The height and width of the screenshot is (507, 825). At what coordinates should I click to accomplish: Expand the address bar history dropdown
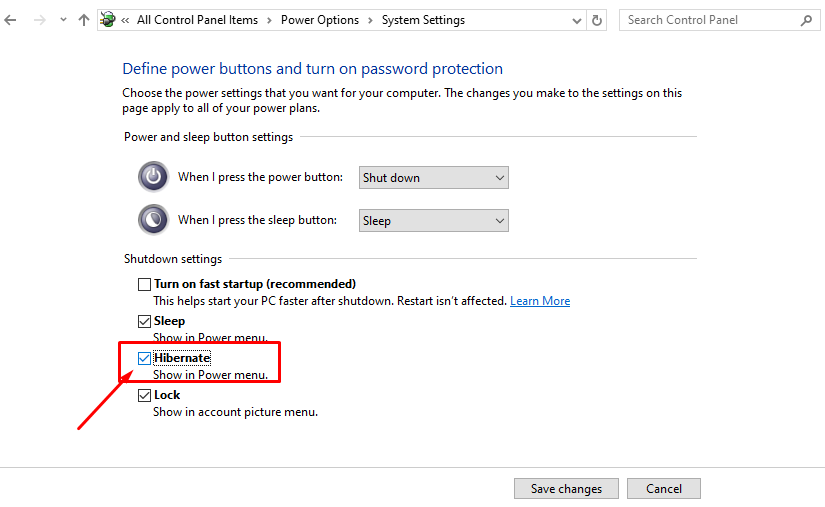pos(577,20)
